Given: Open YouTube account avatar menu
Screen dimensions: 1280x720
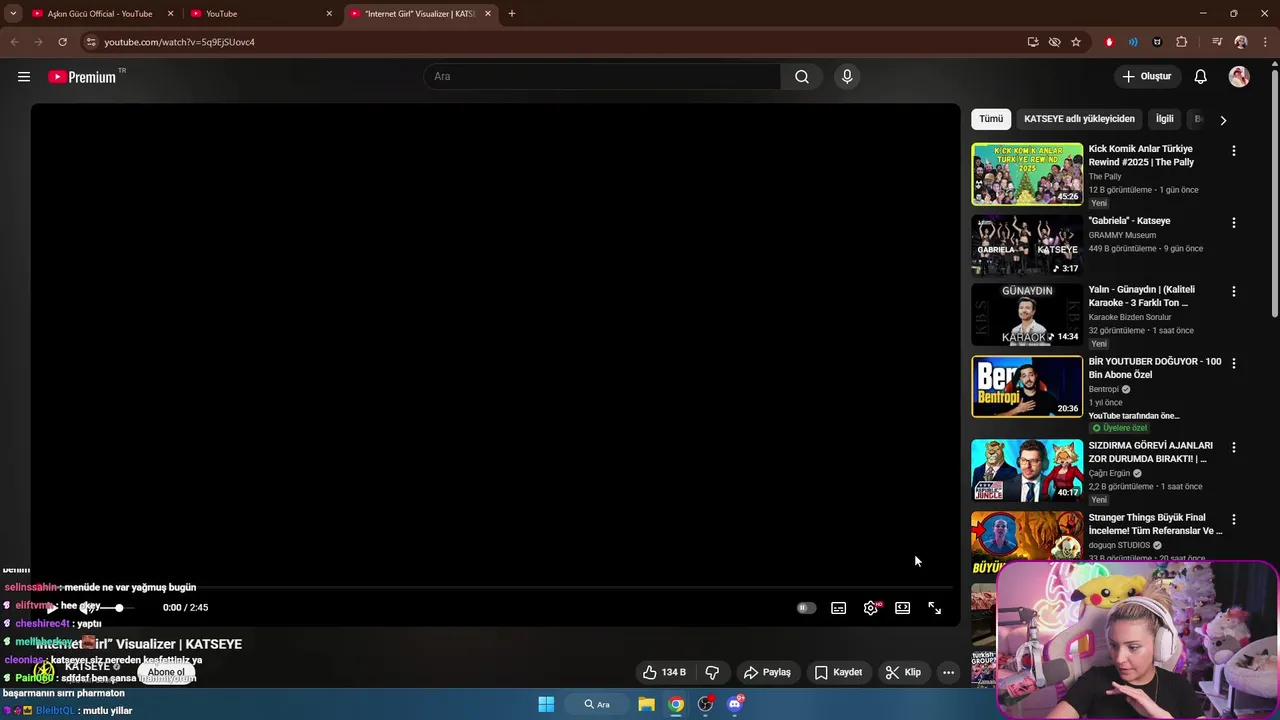Looking at the screenshot, I should pyautogui.click(x=1239, y=77).
